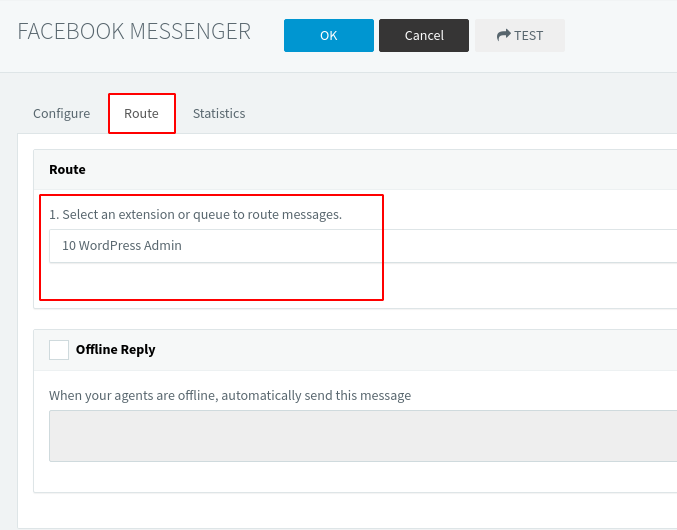The image size is (677, 530).
Task: Click the TEST button
Action: coord(520,35)
